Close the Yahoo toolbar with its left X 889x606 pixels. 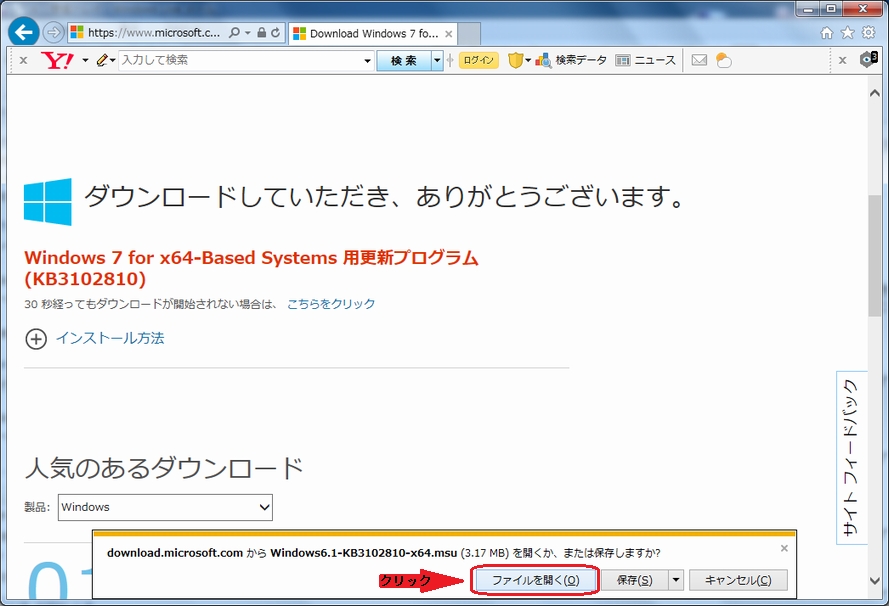point(23,60)
